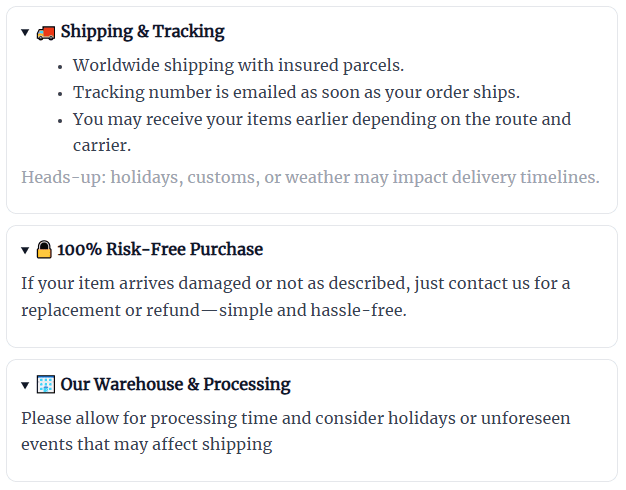Click the 'replacement or refund' text line
The image size is (626, 490).
pos(214,310)
